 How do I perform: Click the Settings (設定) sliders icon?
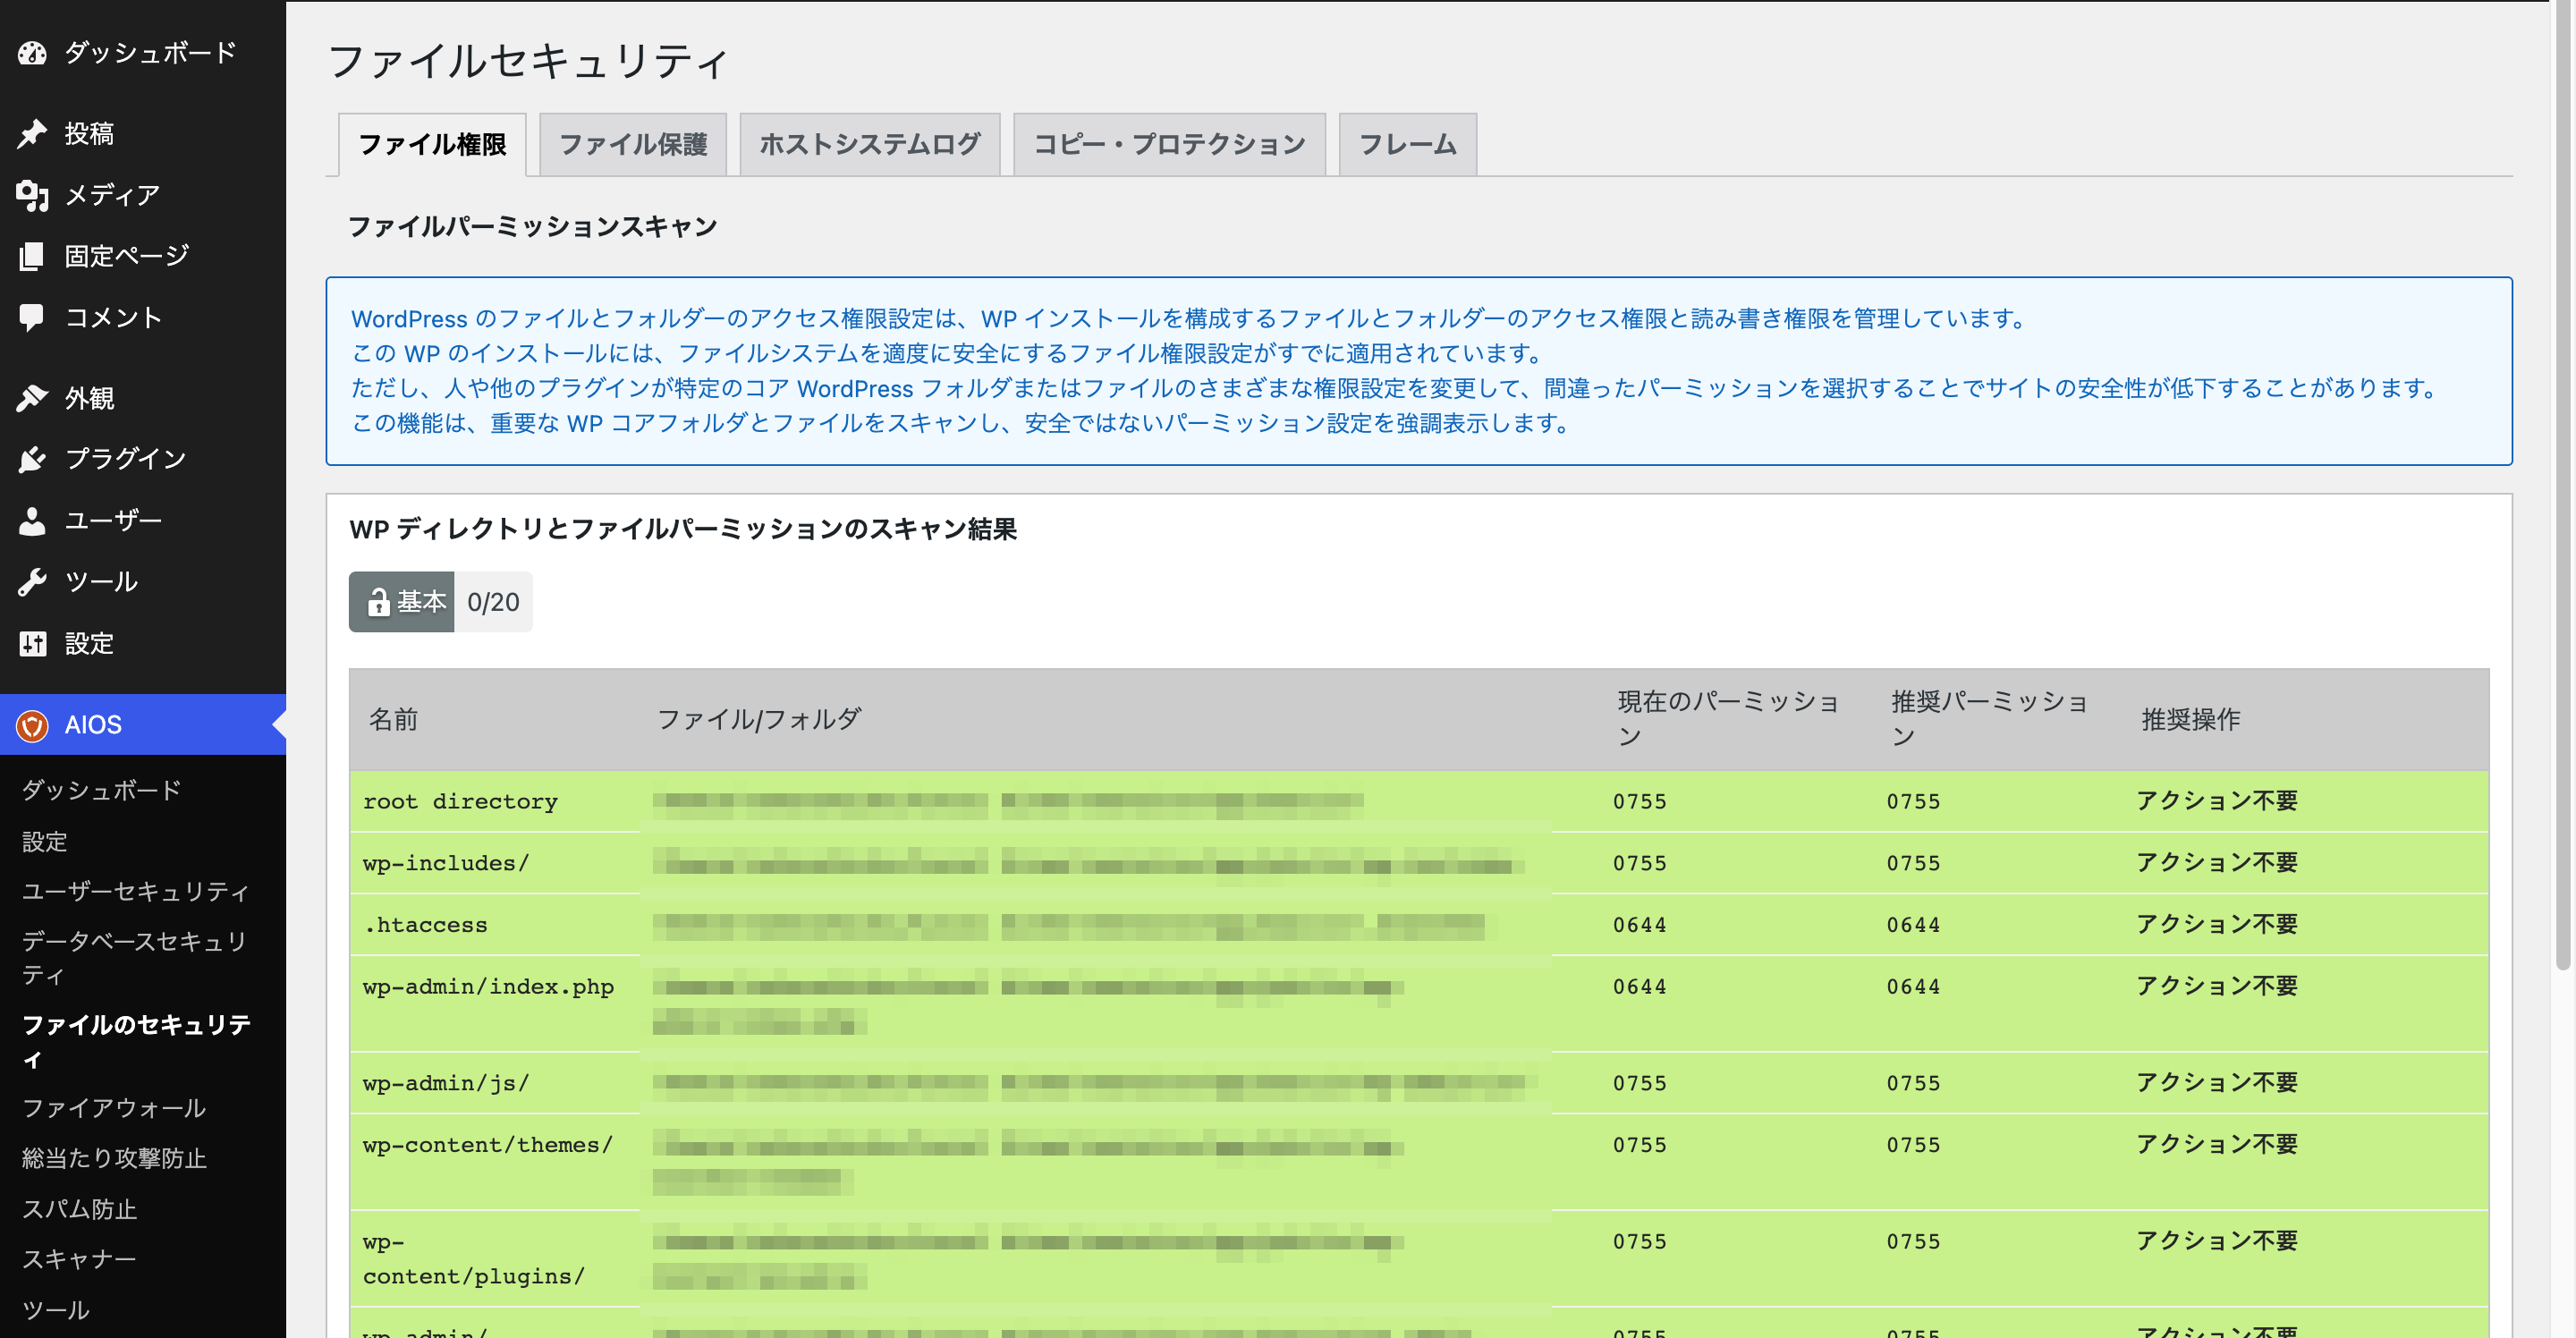(32, 643)
